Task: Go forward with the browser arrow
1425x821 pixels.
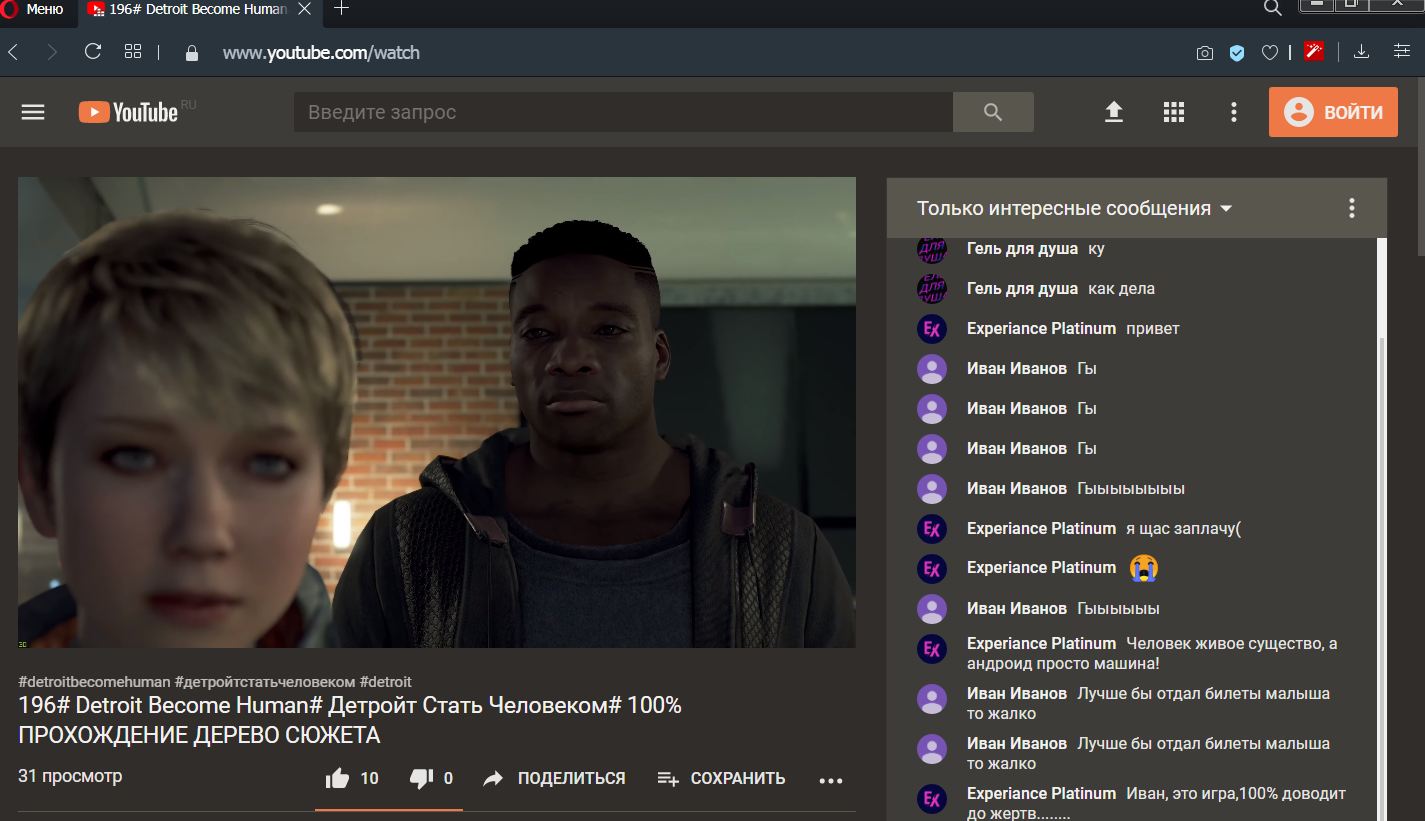Action: click(x=52, y=52)
